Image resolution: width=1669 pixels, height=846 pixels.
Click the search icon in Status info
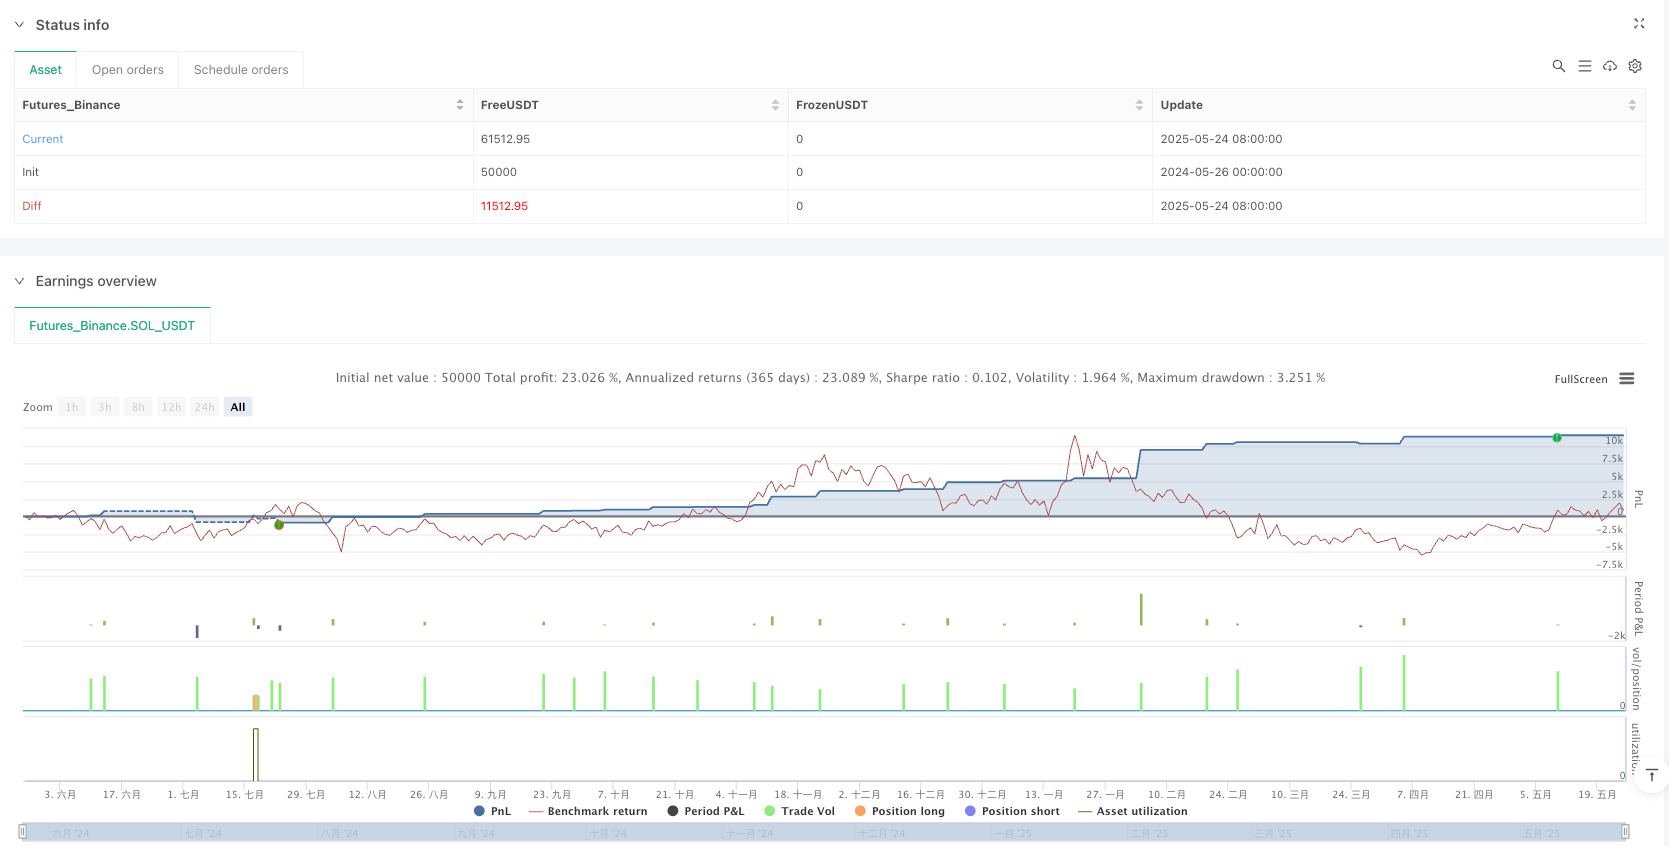[1558, 66]
